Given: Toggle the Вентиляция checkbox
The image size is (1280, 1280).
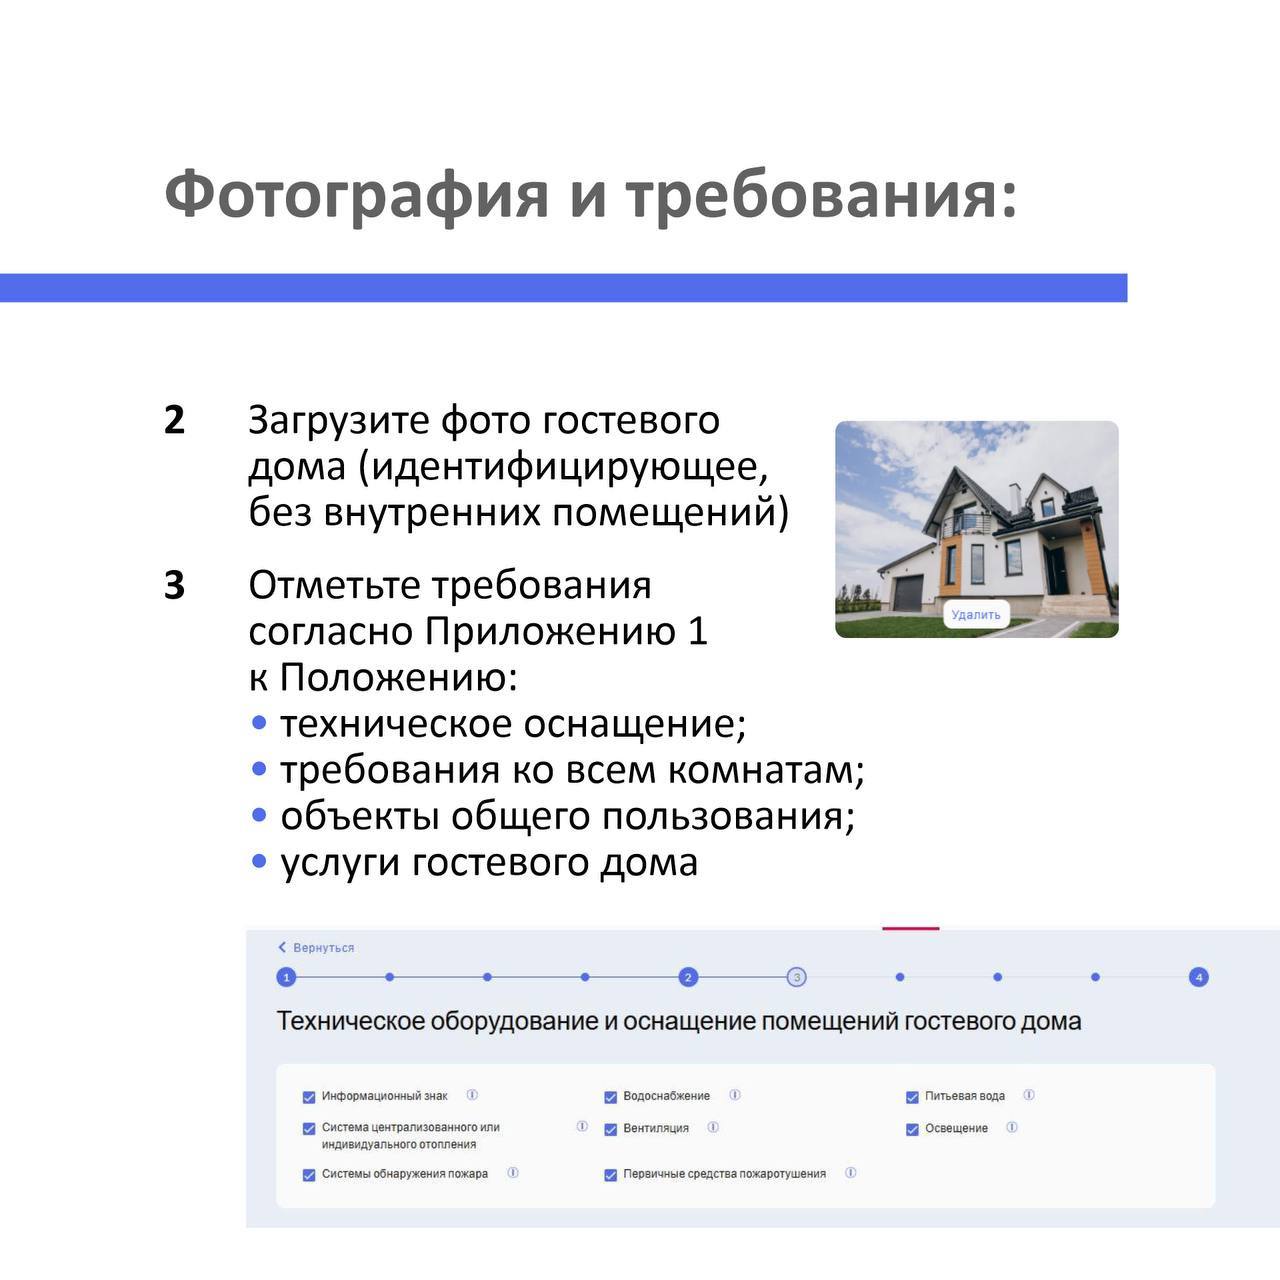Looking at the screenshot, I should click(610, 1129).
